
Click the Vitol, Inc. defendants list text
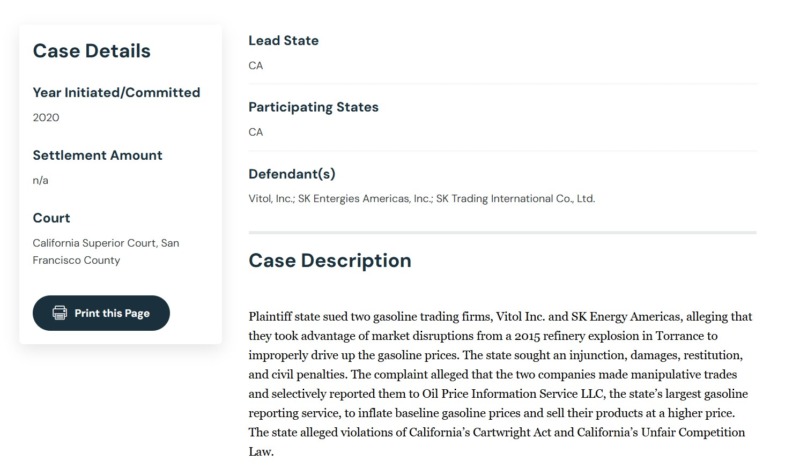pos(421,198)
